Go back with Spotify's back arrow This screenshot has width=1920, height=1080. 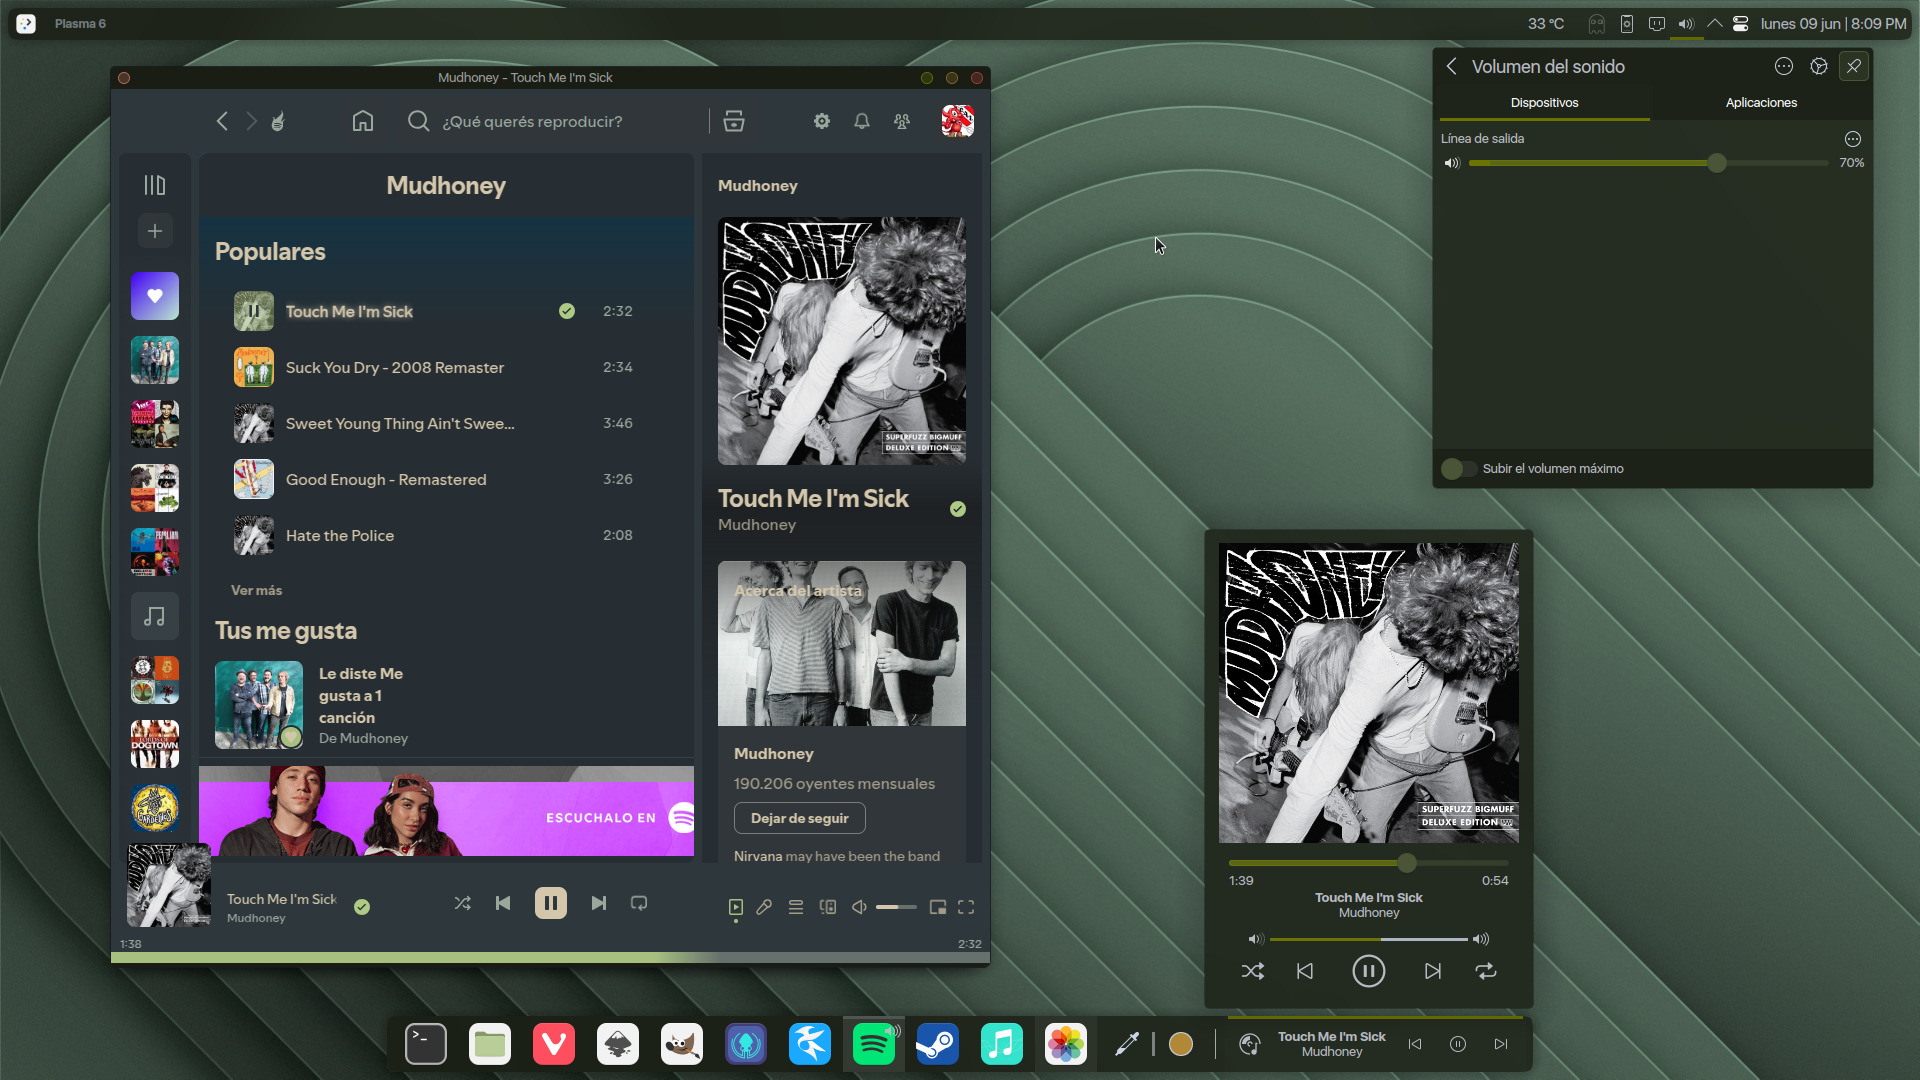222,121
